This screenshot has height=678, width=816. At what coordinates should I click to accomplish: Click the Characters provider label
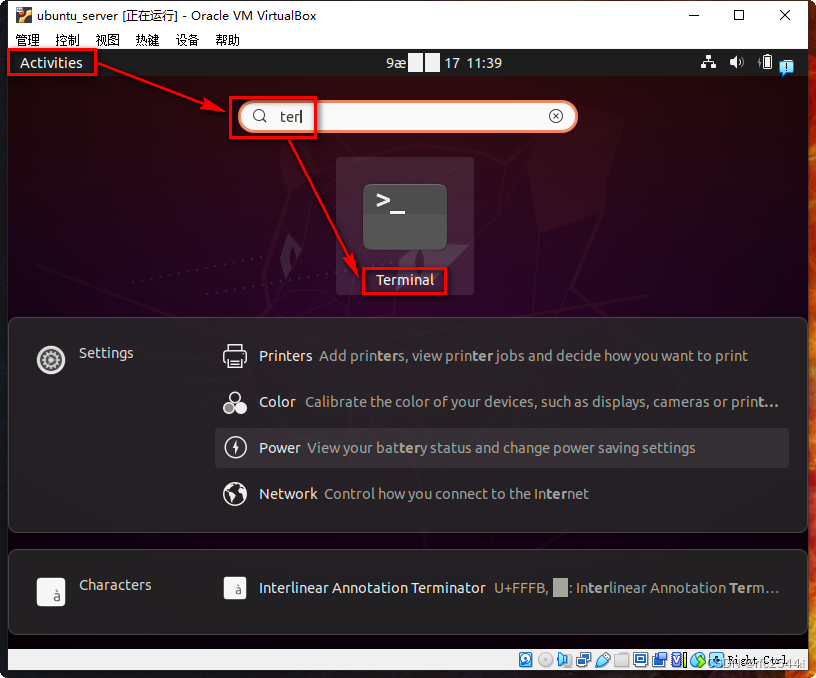pyautogui.click(x=115, y=585)
